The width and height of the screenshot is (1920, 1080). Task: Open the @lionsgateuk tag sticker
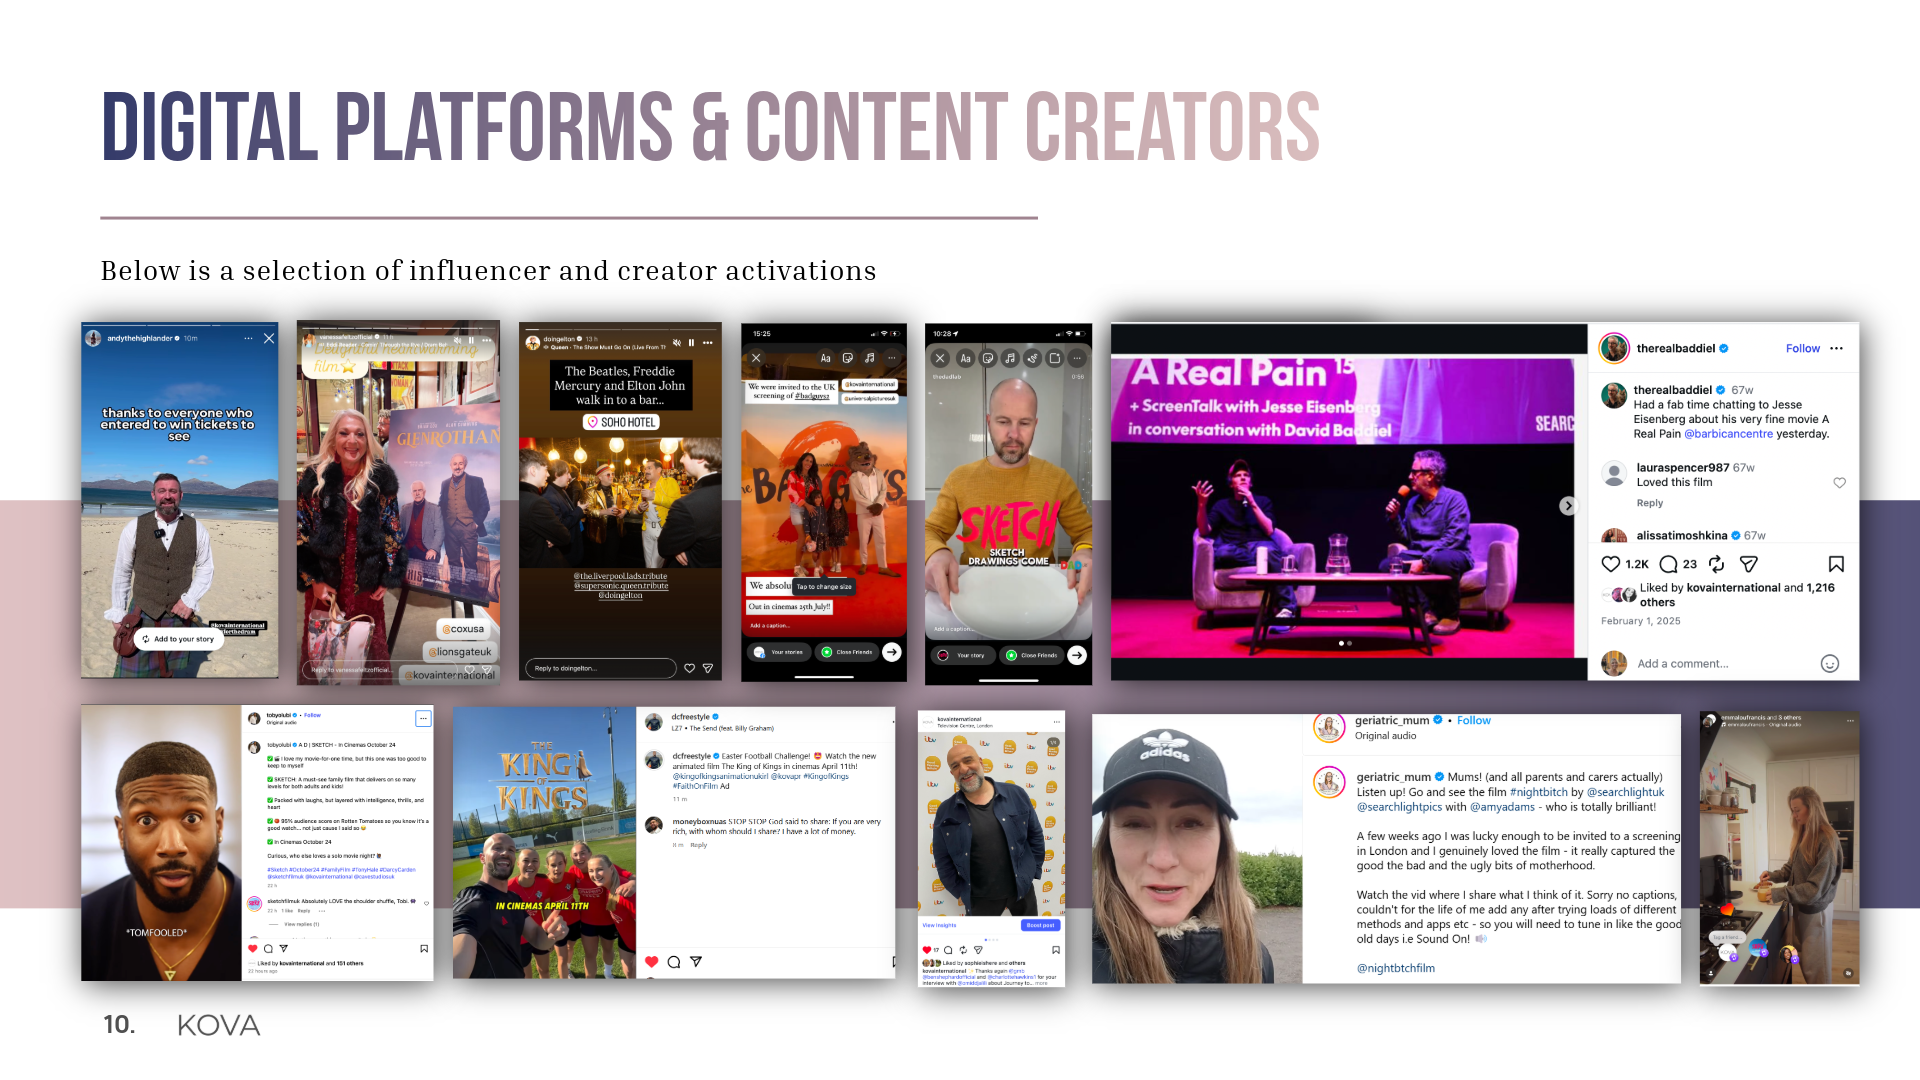tap(461, 652)
